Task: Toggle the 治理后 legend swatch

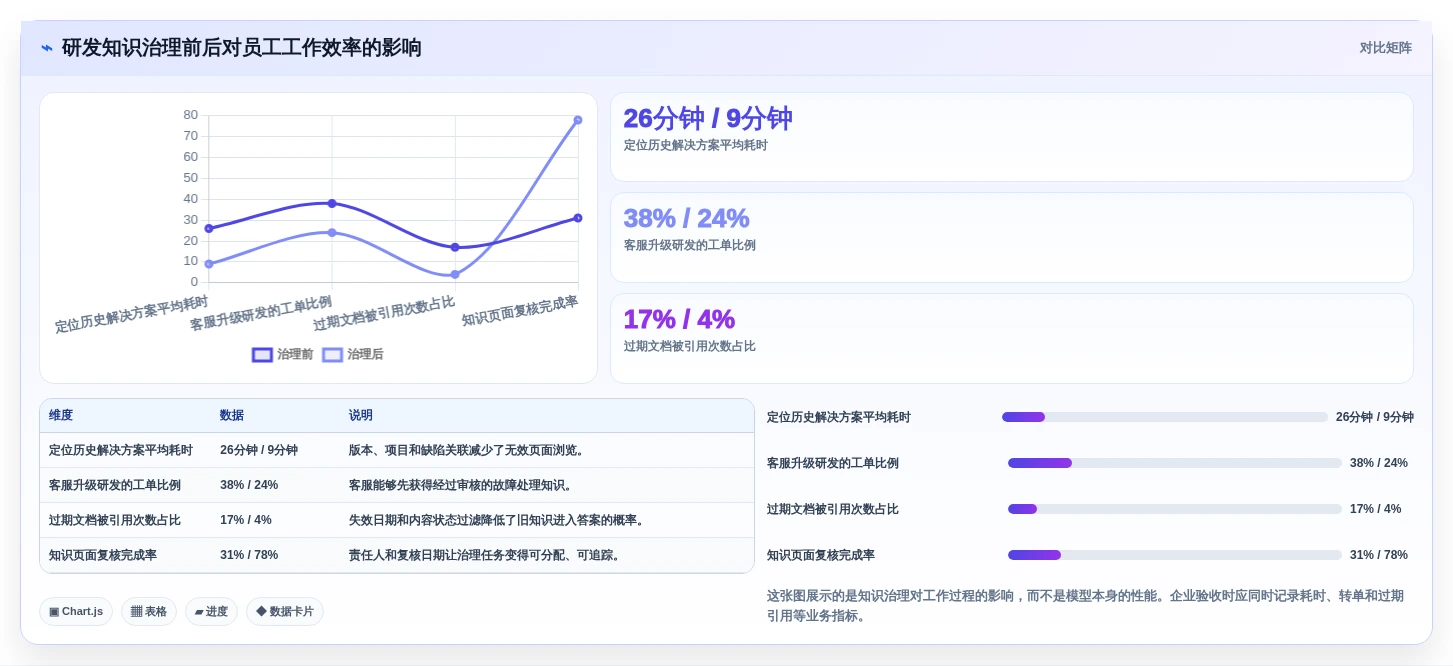Action: coord(332,355)
